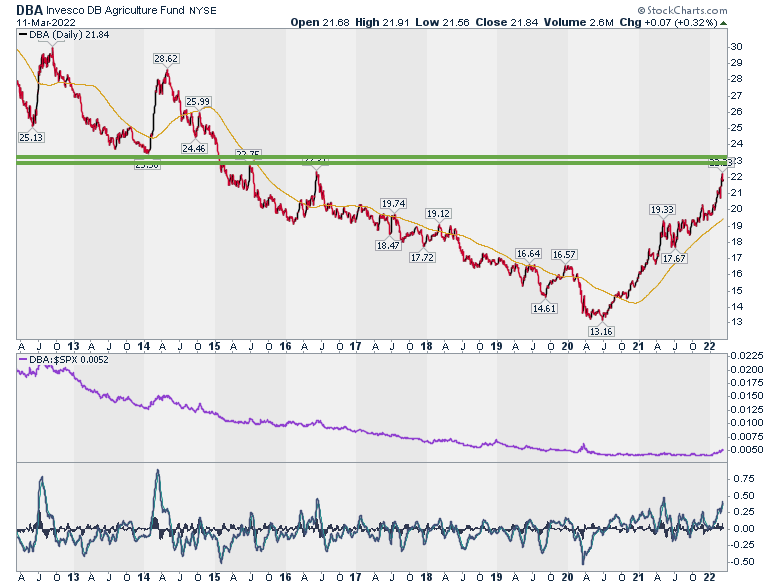Click the DBA ticker symbol title
Image resolution: width=780 pixels, height=586 pixels.
pos(29,10)
